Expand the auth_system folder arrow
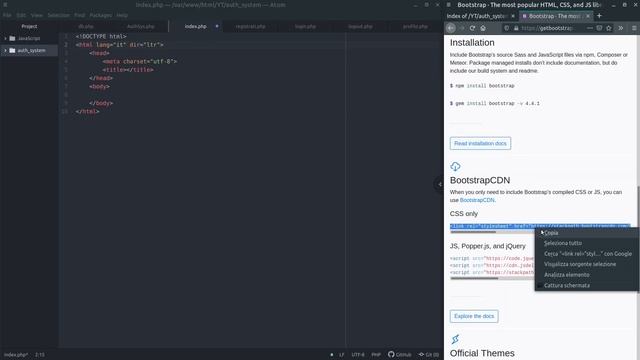This screenshot has height=360, width=640. click(x=5, y=50)
